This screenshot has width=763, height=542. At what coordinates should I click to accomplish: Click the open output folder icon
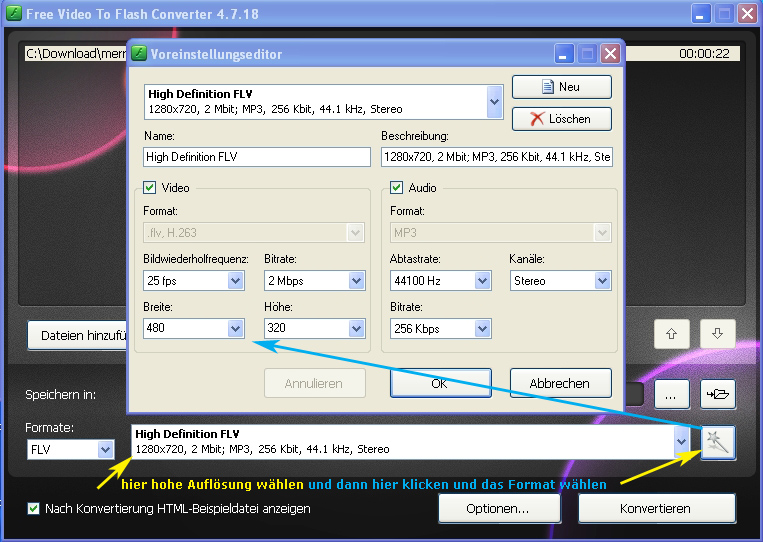pos(718,394)
